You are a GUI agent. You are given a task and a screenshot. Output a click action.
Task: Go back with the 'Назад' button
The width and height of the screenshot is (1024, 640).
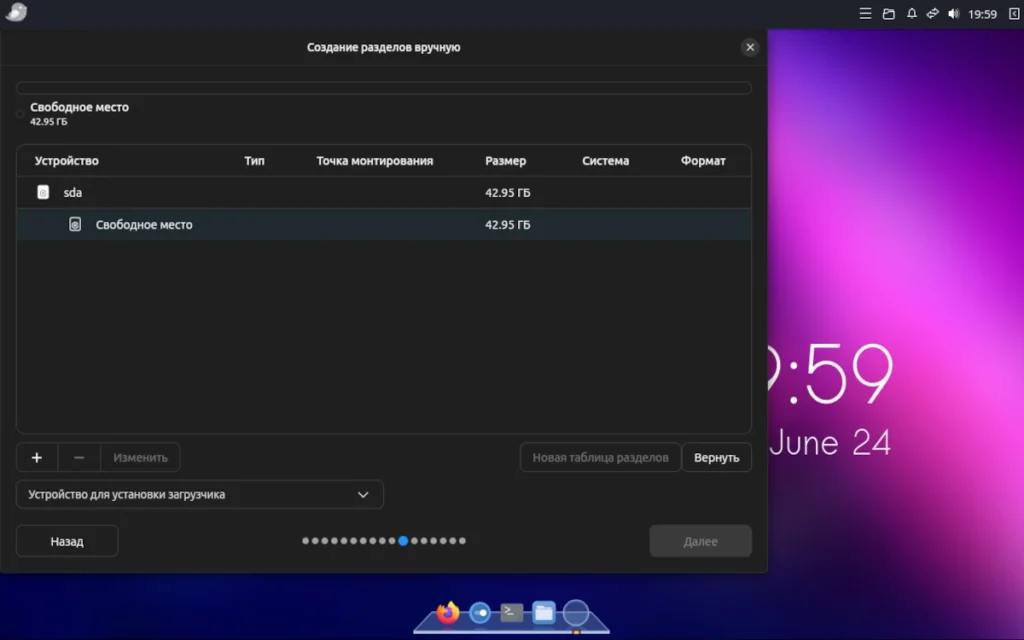[x=67, y=541]
